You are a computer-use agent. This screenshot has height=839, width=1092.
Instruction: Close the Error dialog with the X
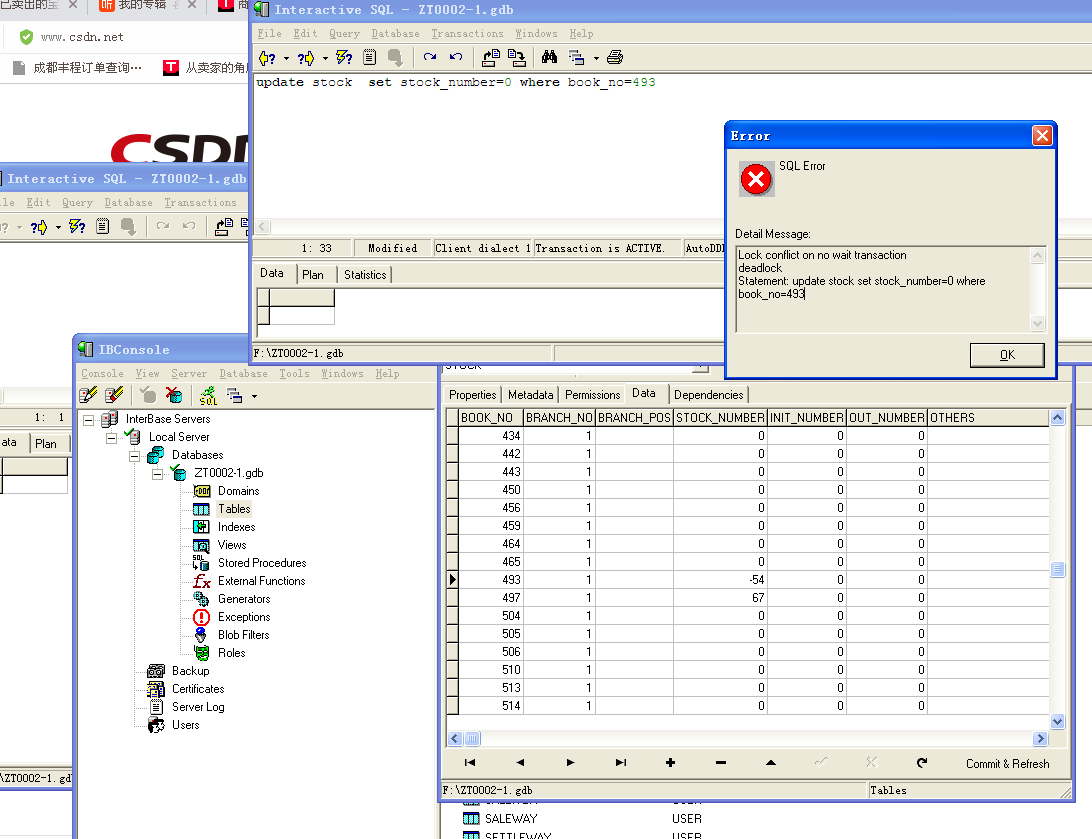[1042, 135]
